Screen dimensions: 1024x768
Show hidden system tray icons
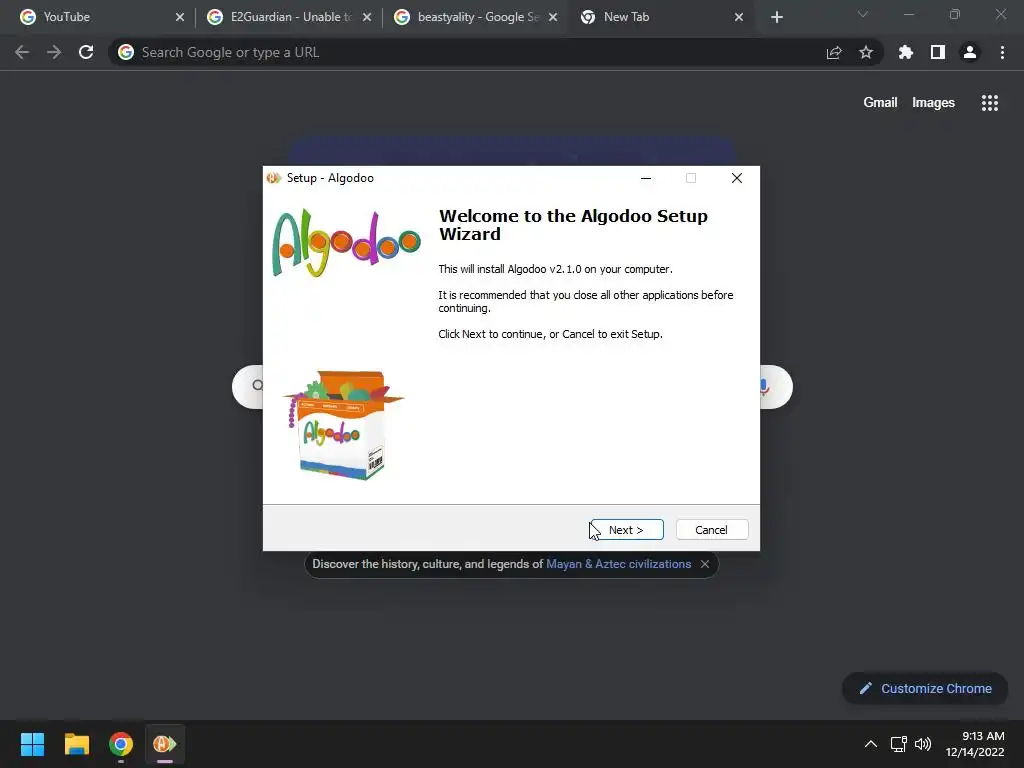pos(871,744)
